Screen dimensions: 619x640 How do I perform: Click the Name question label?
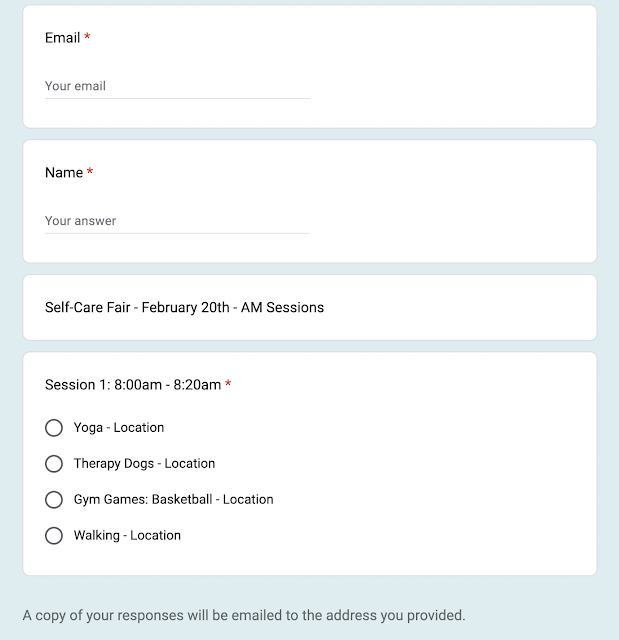pyautogui.click(x=64, y=173)
